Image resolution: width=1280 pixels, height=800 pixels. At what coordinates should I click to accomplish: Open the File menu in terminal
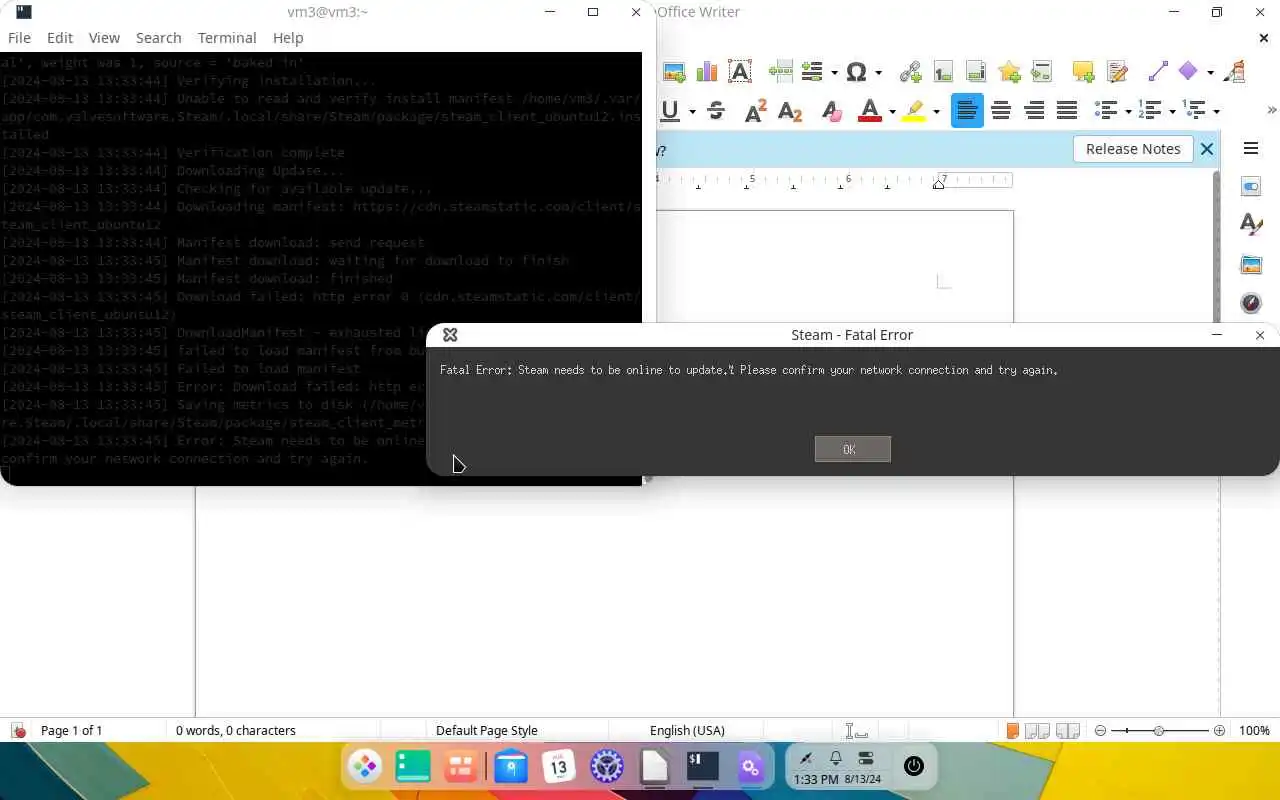pos(19,38)
